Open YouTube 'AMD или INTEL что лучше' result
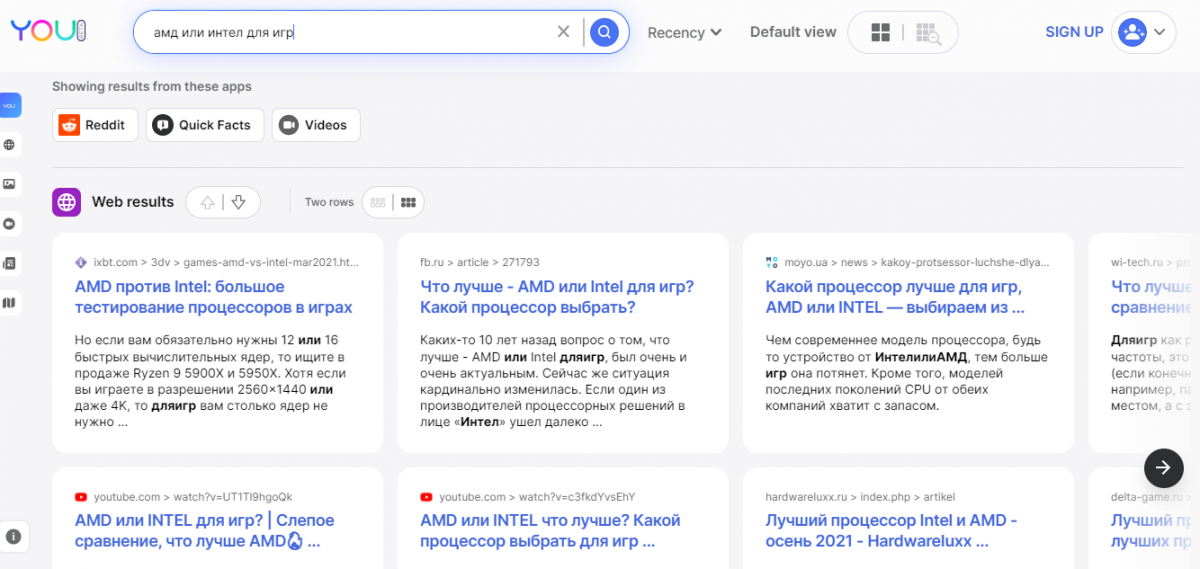The height and width of the screenshot is (569, 1200). (550, 531)
